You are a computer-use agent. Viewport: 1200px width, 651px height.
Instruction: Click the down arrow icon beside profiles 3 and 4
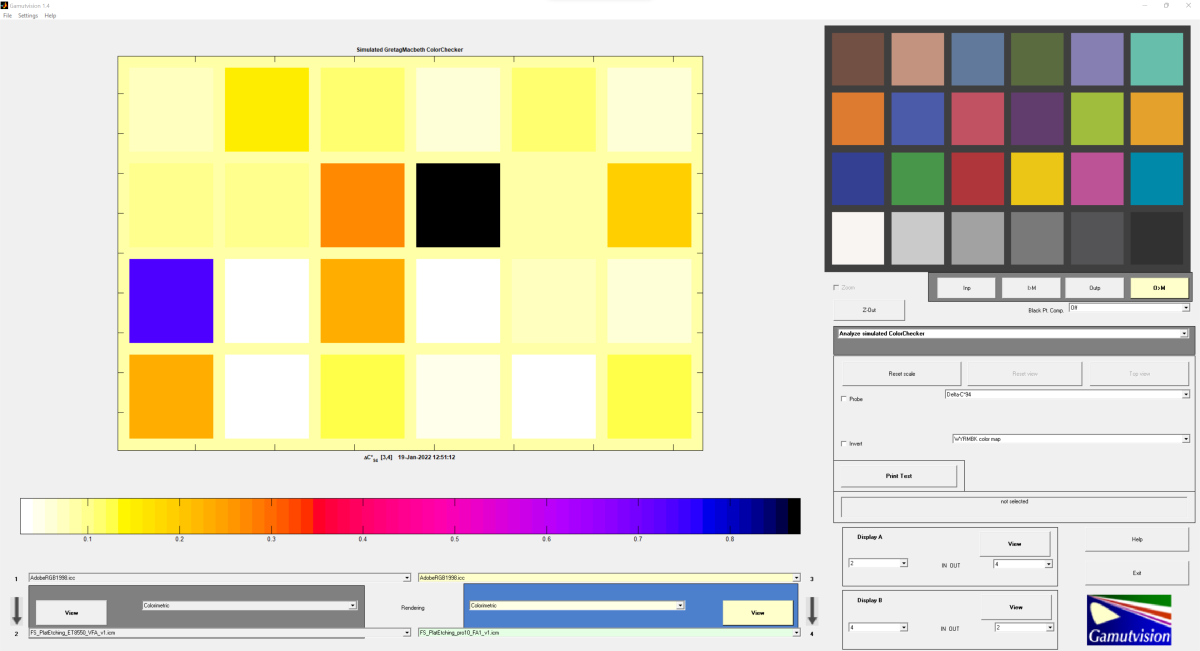point(813,609)
